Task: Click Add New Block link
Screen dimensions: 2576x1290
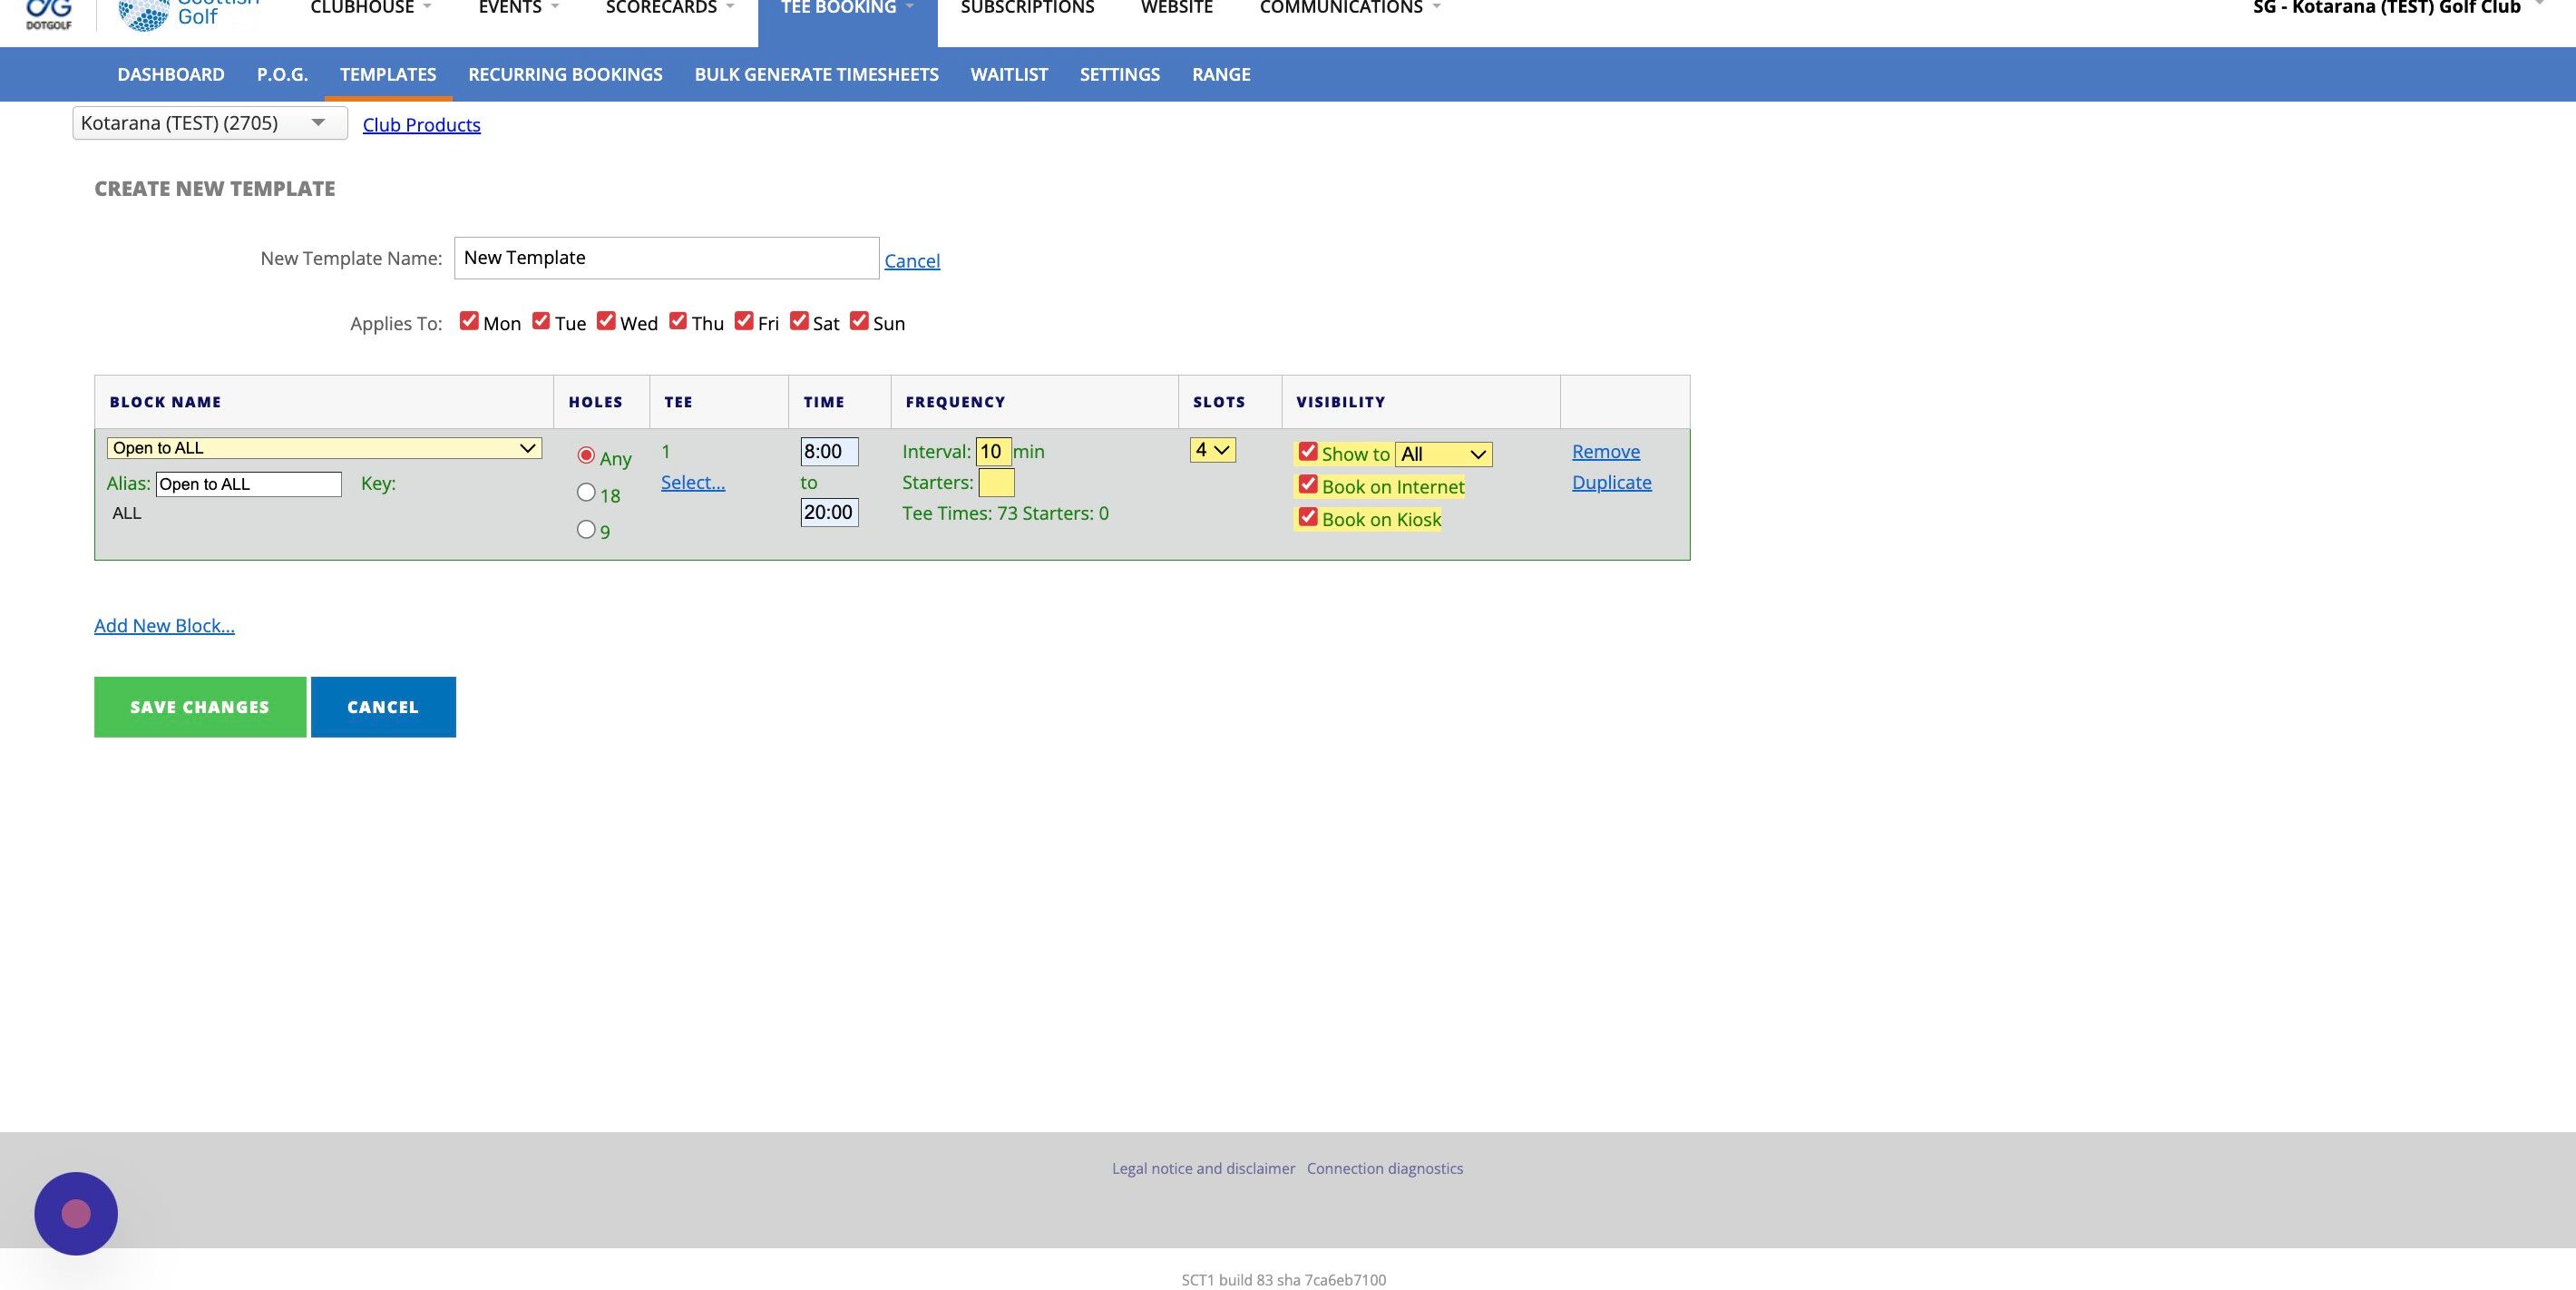Action: point(164,625)
